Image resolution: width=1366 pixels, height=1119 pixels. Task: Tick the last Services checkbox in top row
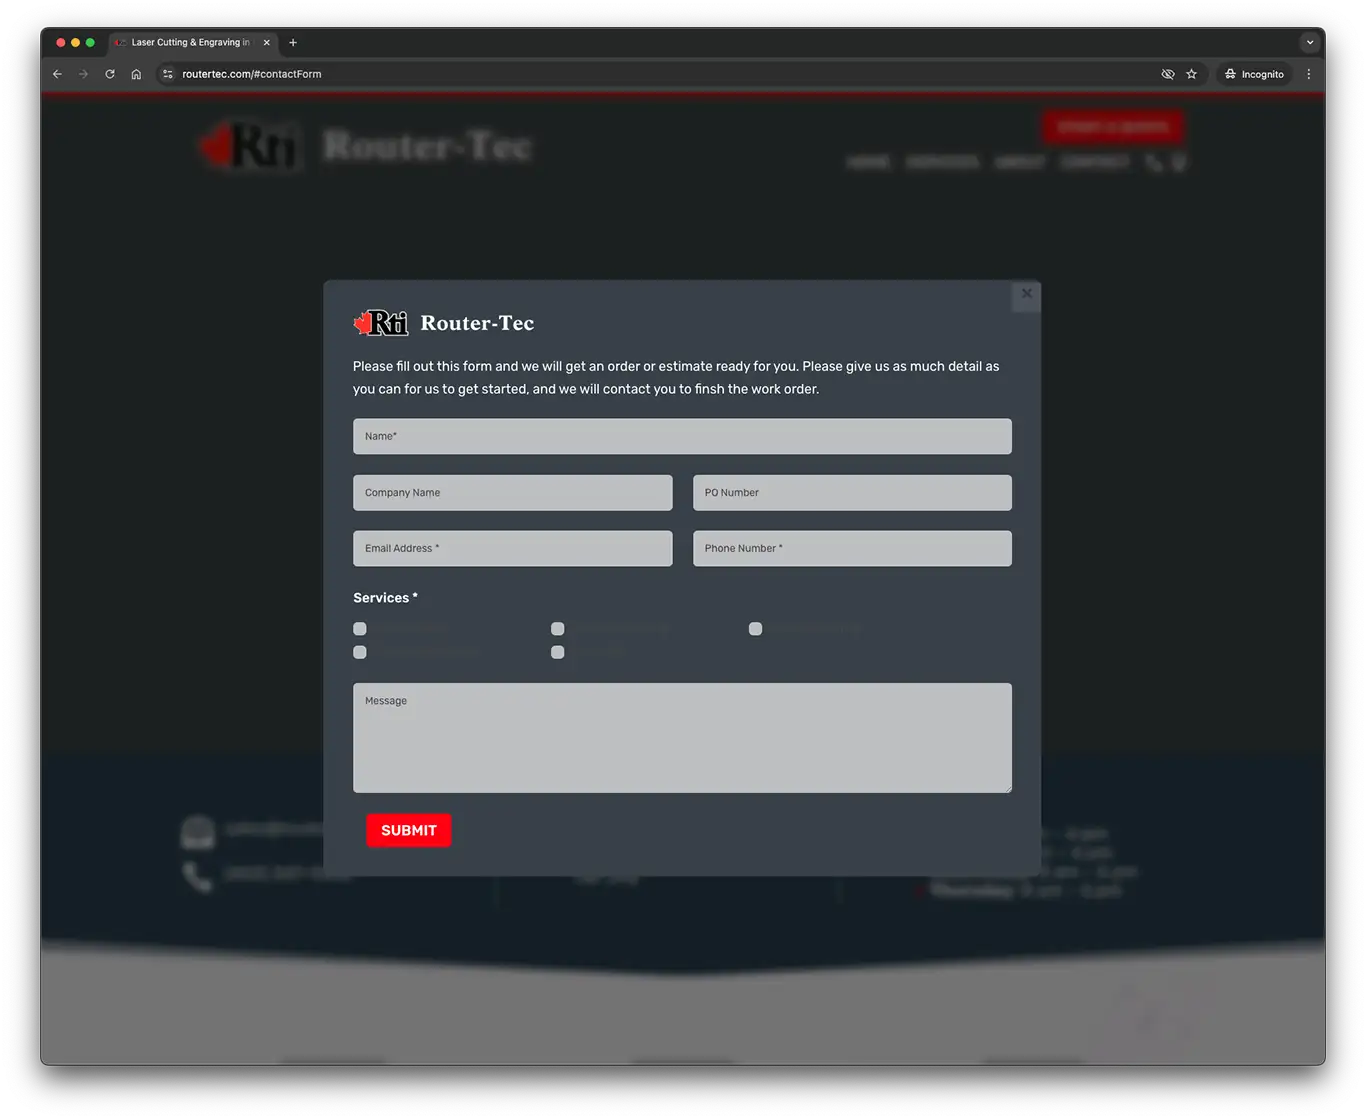756,629
